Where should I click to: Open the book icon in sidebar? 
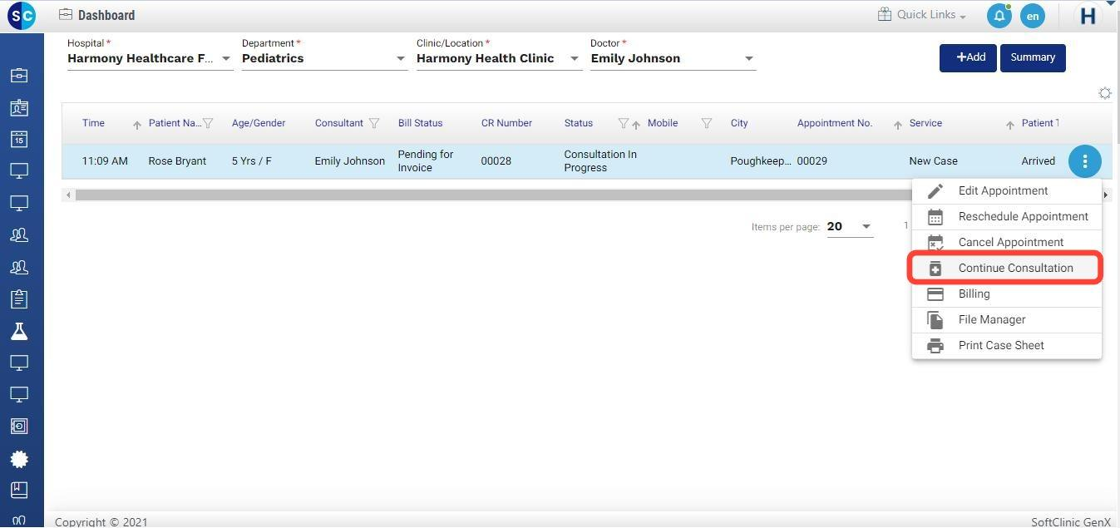click(19, 490)
